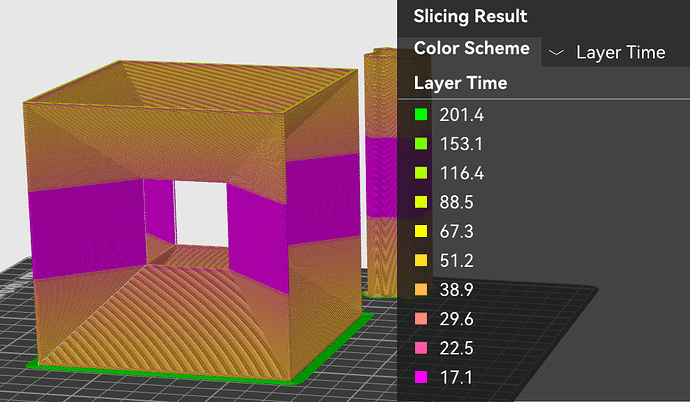
Task: Click the 29.6 salmon swatch
Action: pos(421,318)
